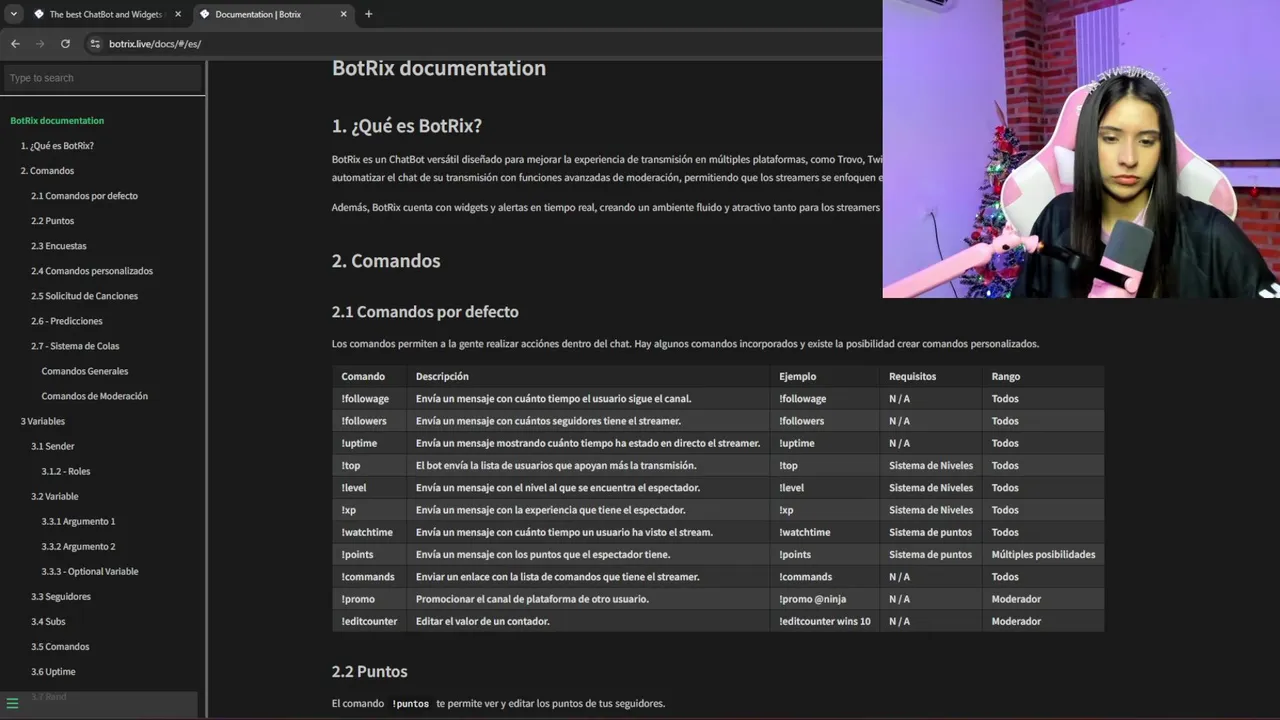The width and height of the screenshot is (1280, 720).
Task: Reload the page with the refresh icon
Action: click(65, 44)
